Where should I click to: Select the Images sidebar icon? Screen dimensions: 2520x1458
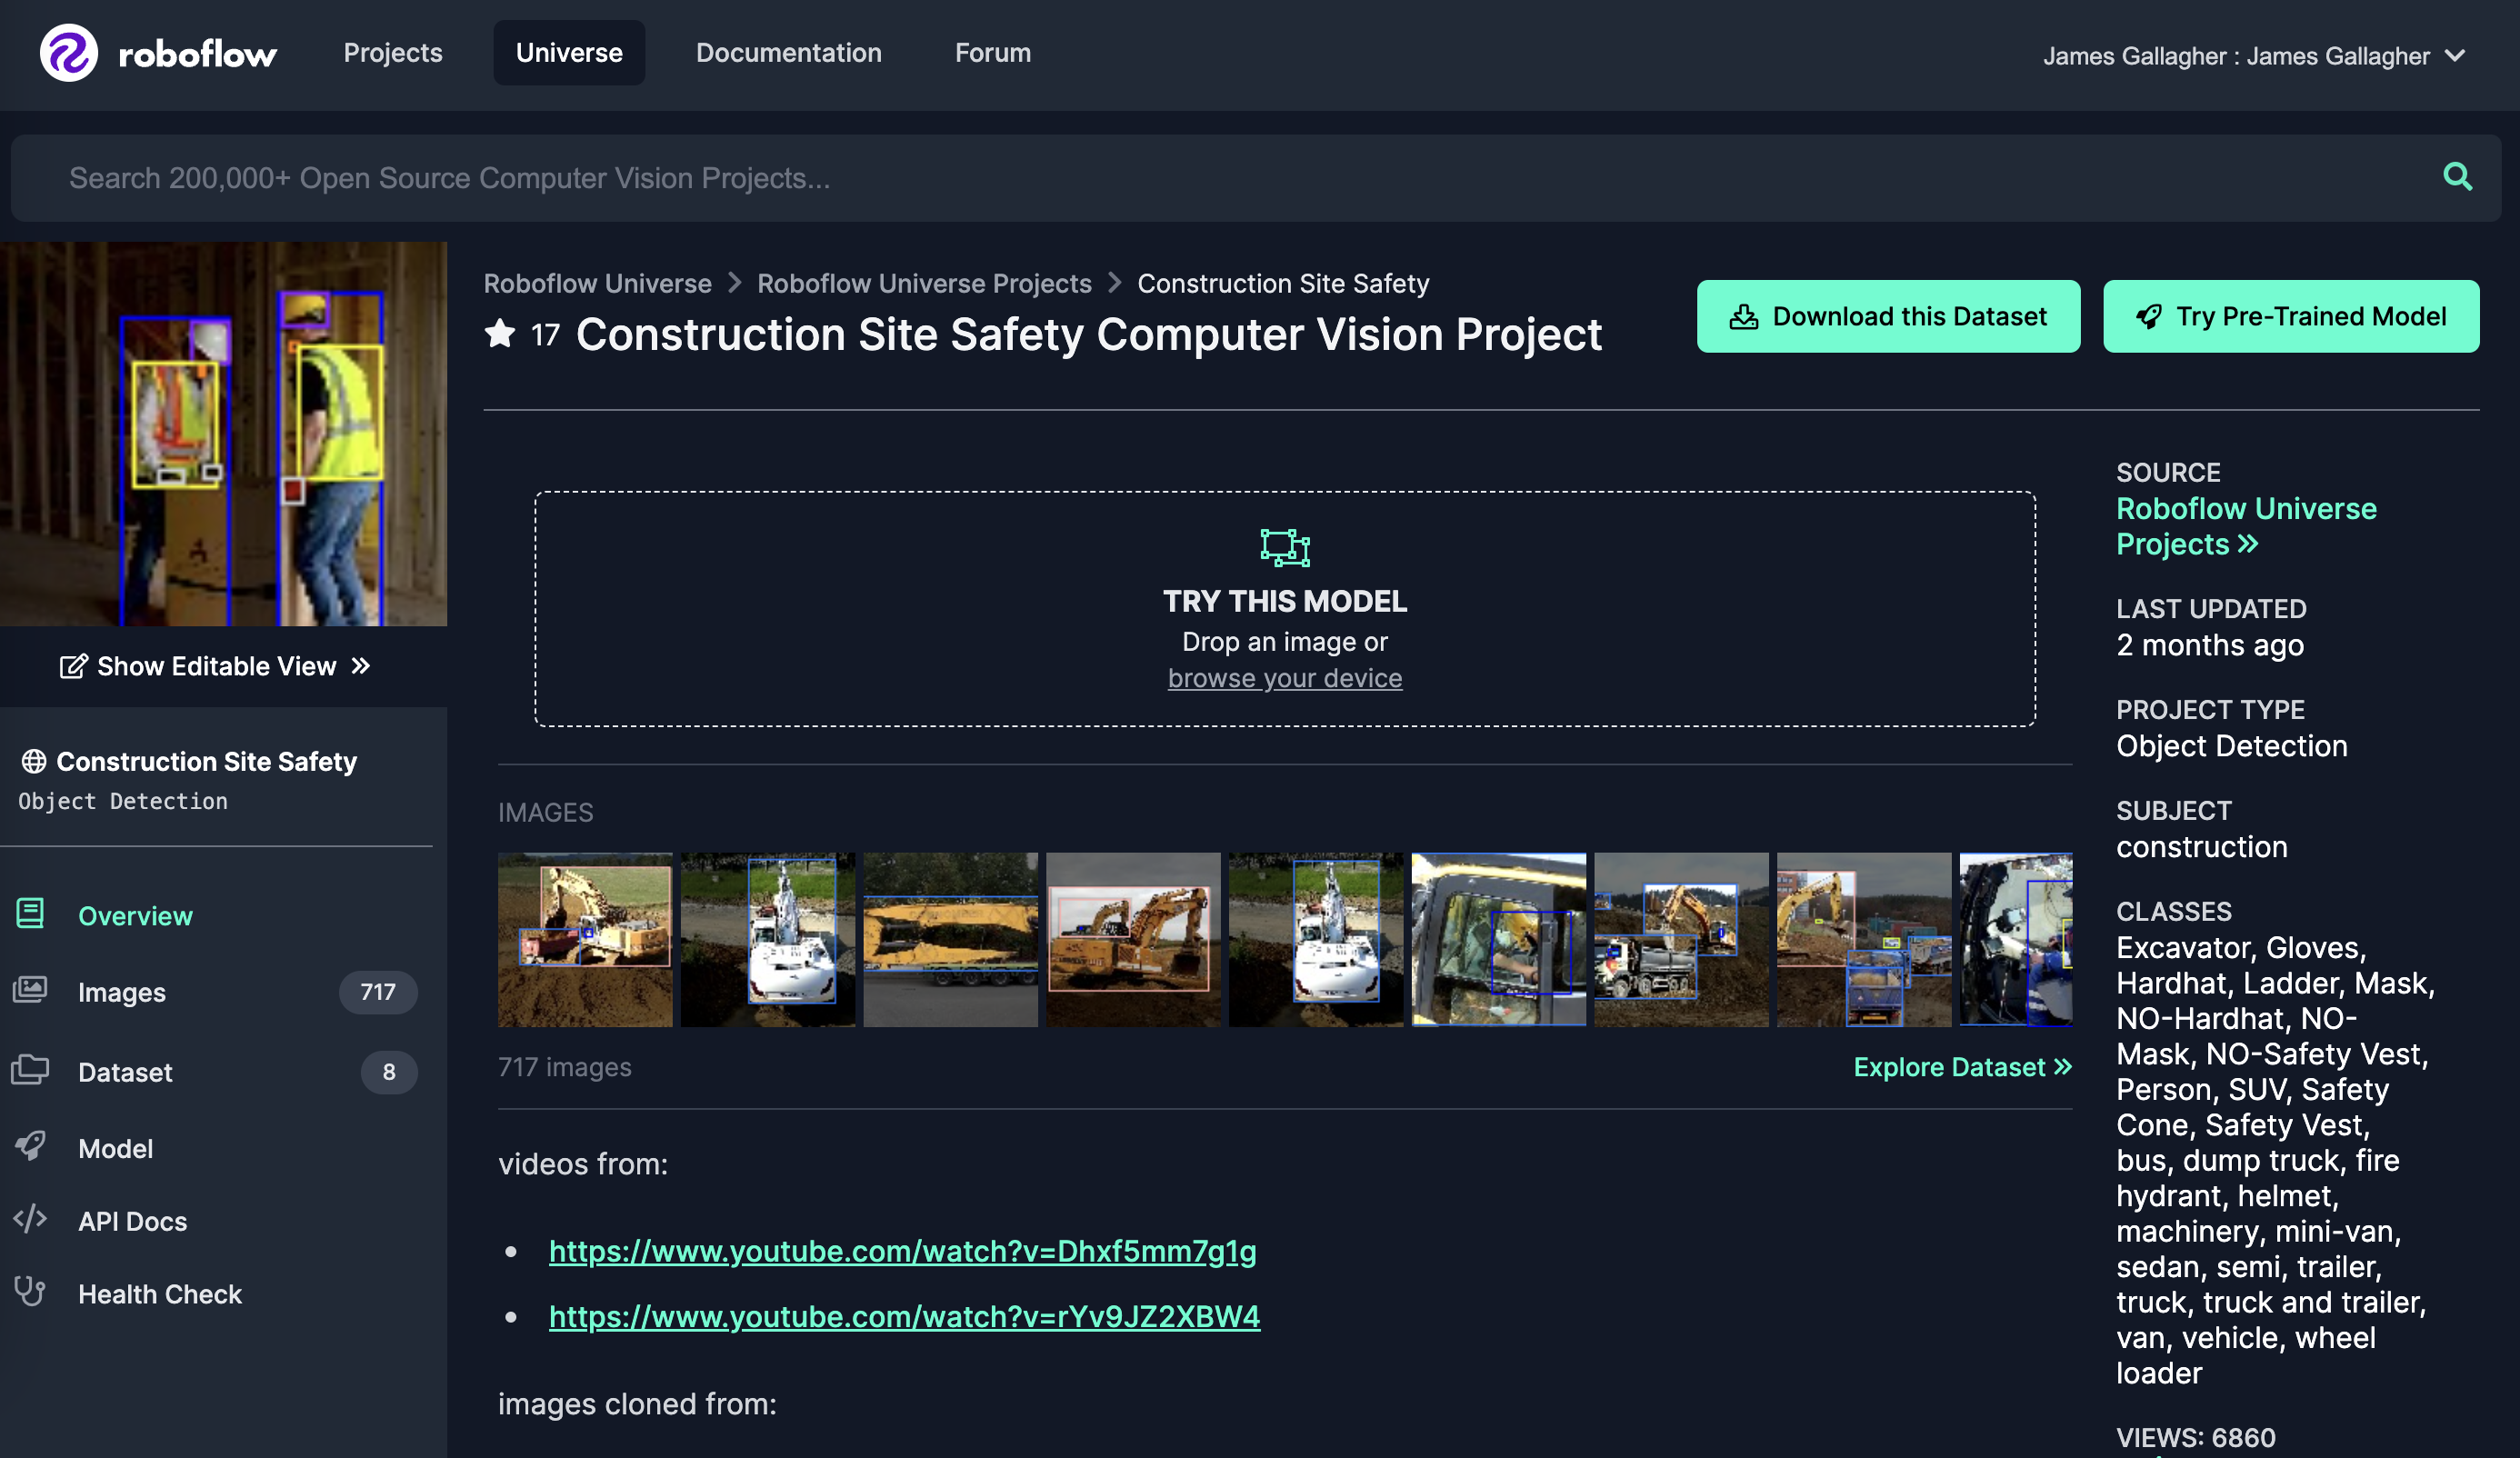pyautogui.click(x=31, y=989)
